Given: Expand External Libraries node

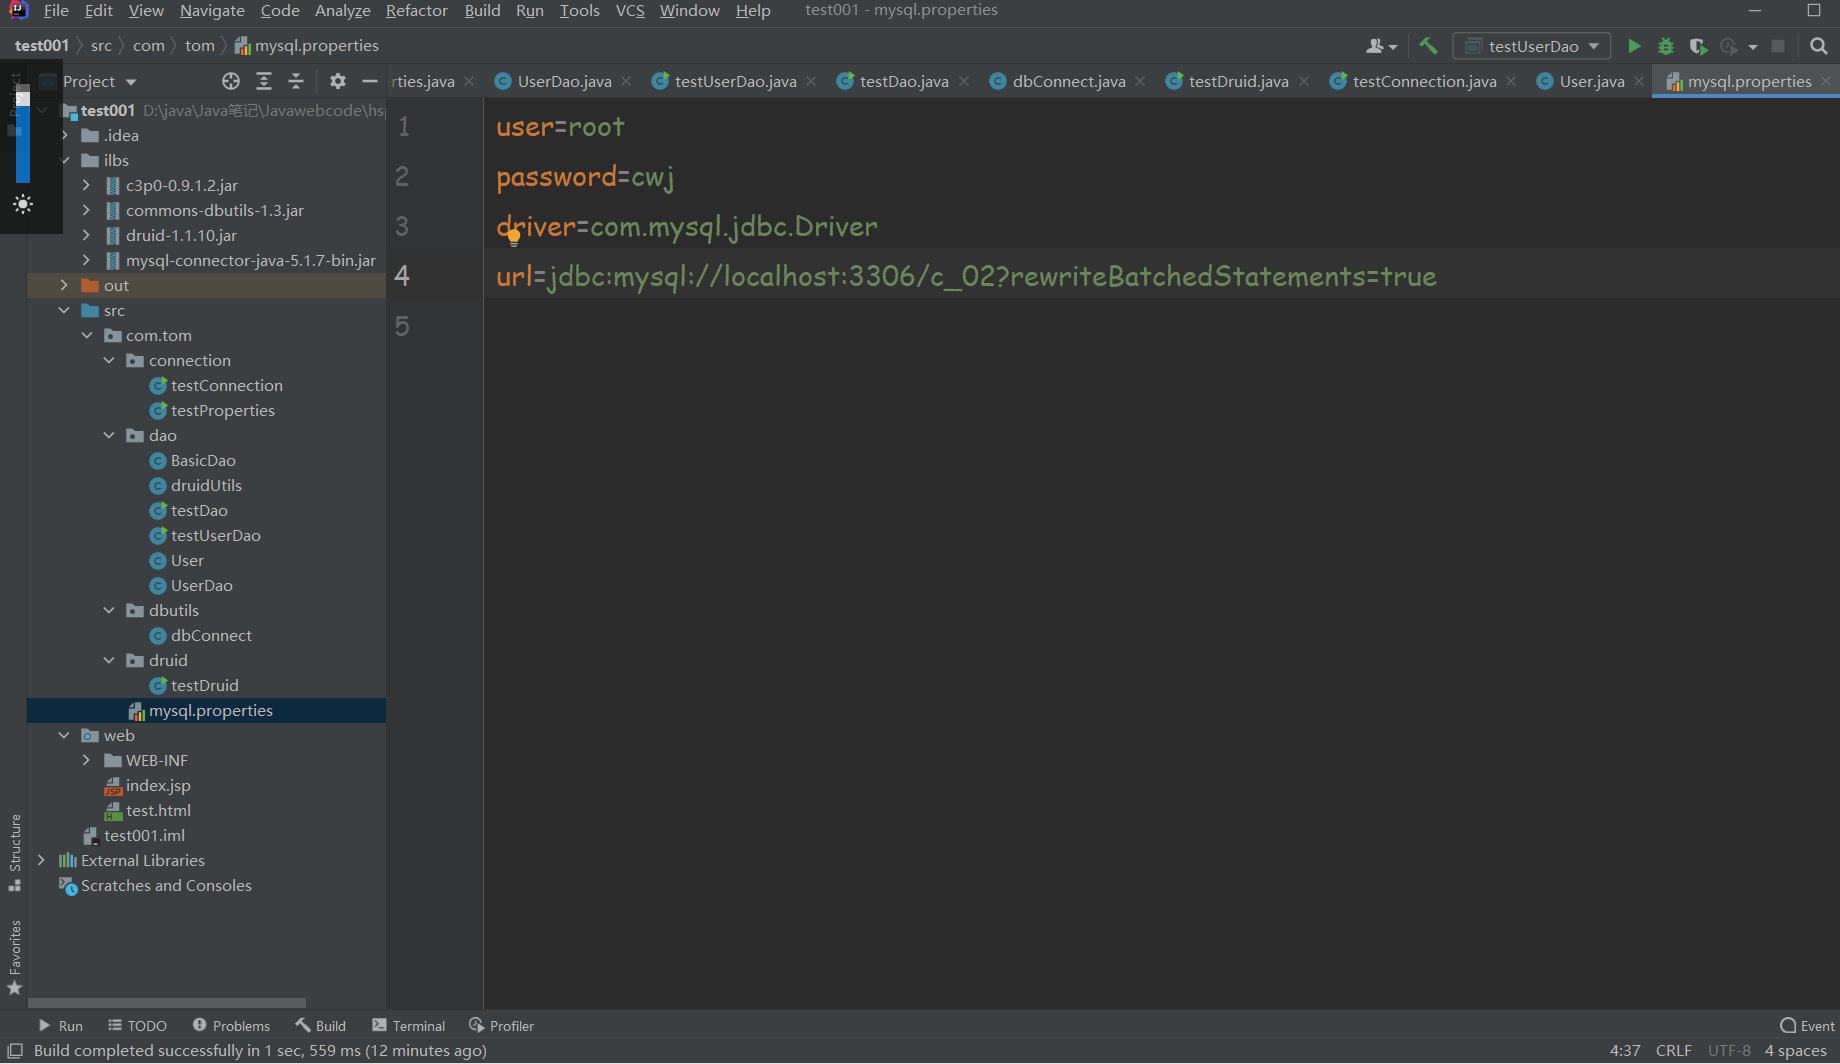Looking at the screenshot, I should click(x=41, y=860).
